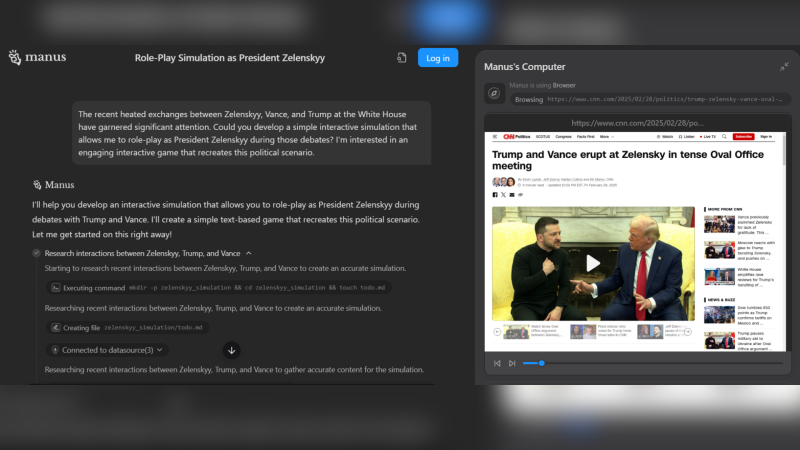800x450 pixels.
Task: Click the file-edit icon in the Creating file chip
Action: 56,328
